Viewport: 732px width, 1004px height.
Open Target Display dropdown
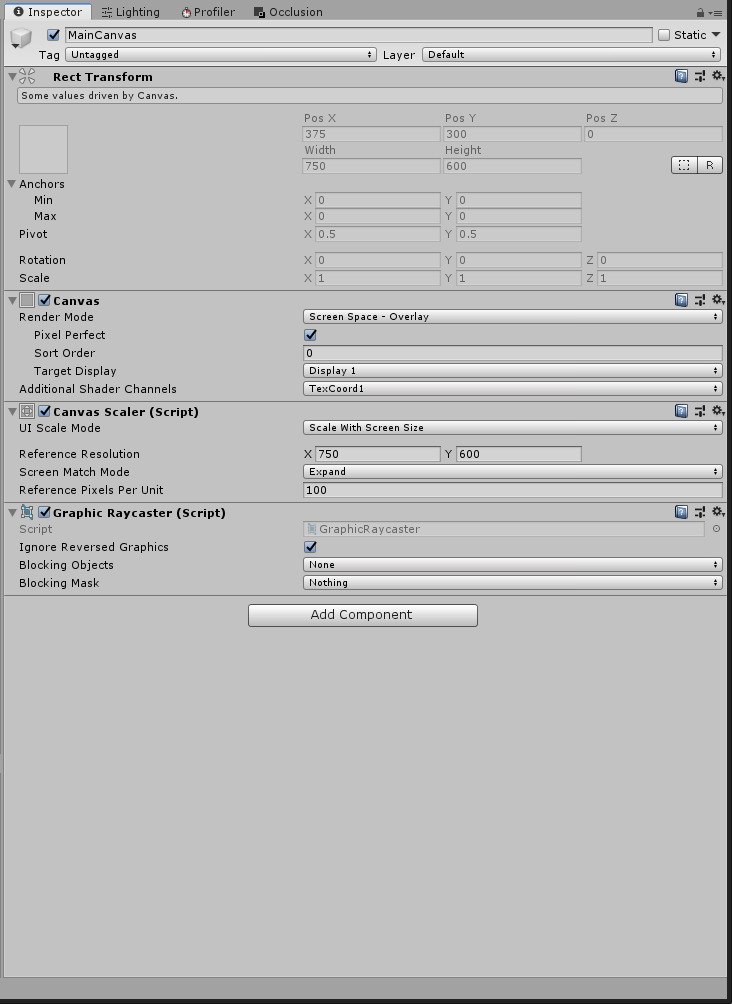click(x=512, y=370)
